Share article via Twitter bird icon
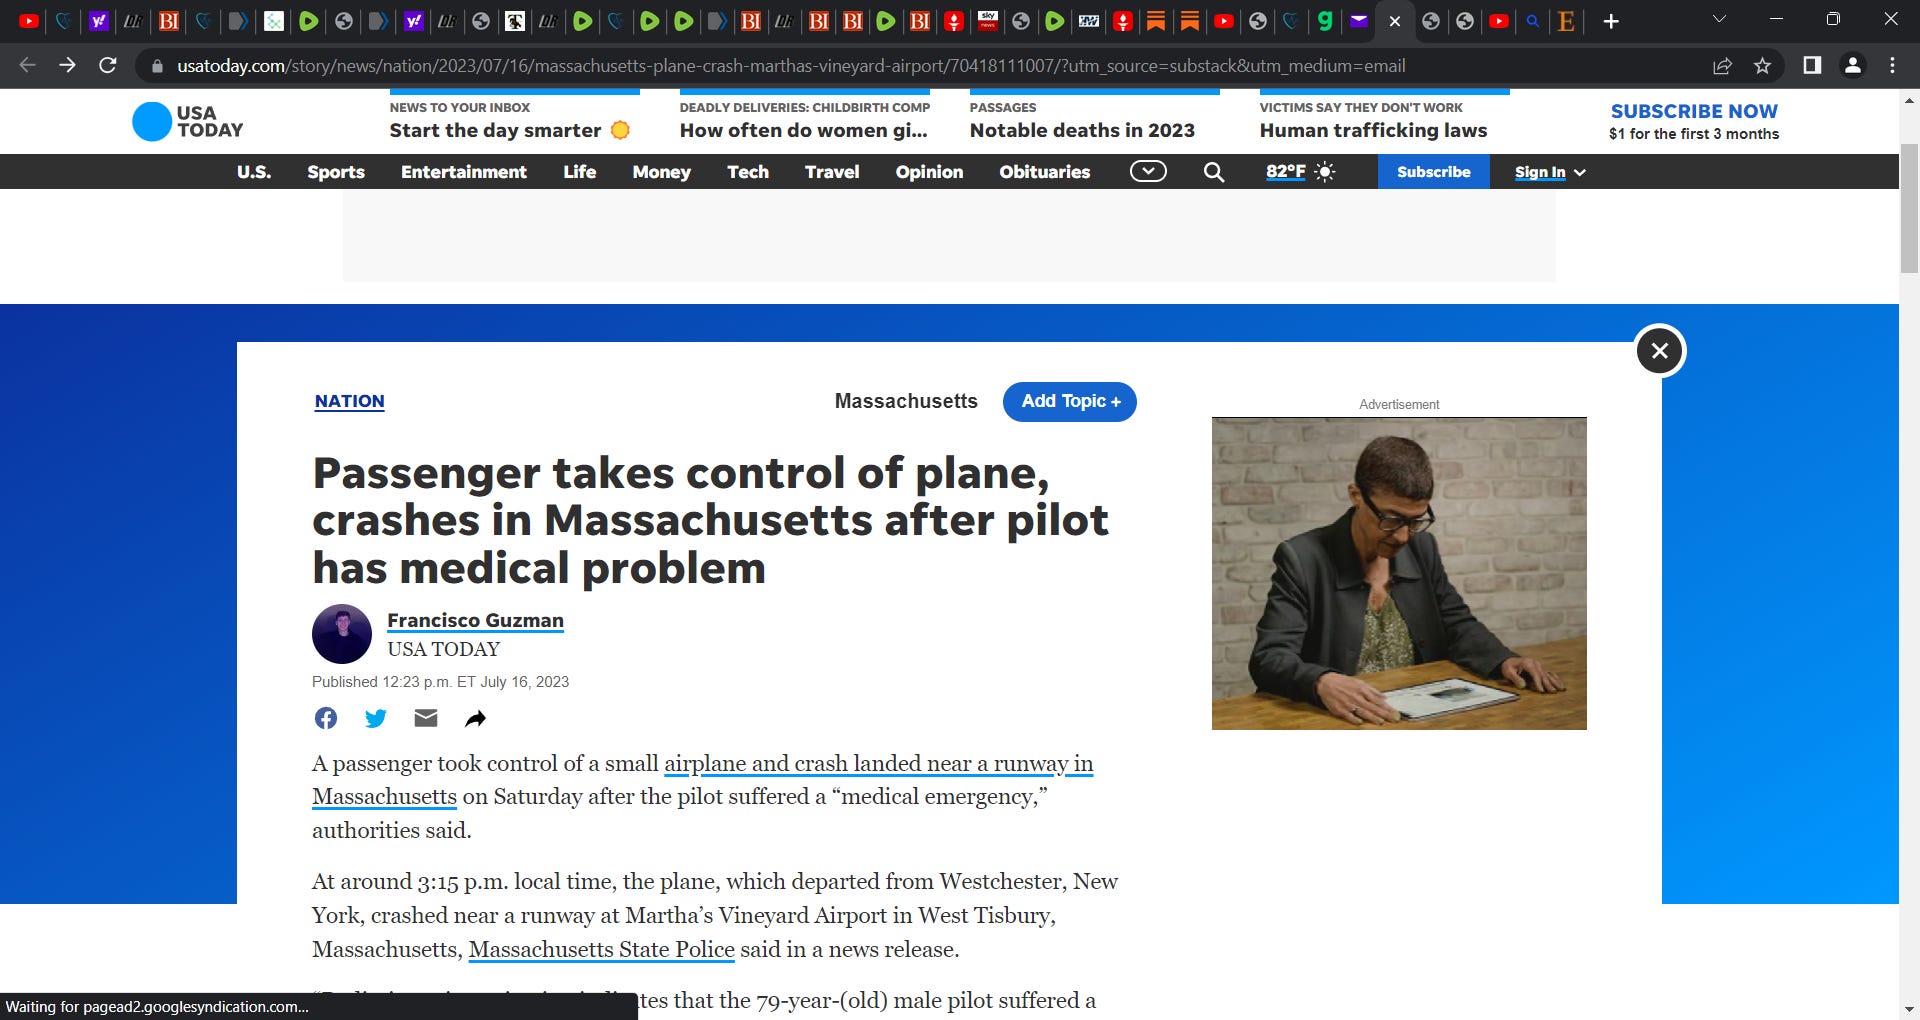 tap(376, 718)
